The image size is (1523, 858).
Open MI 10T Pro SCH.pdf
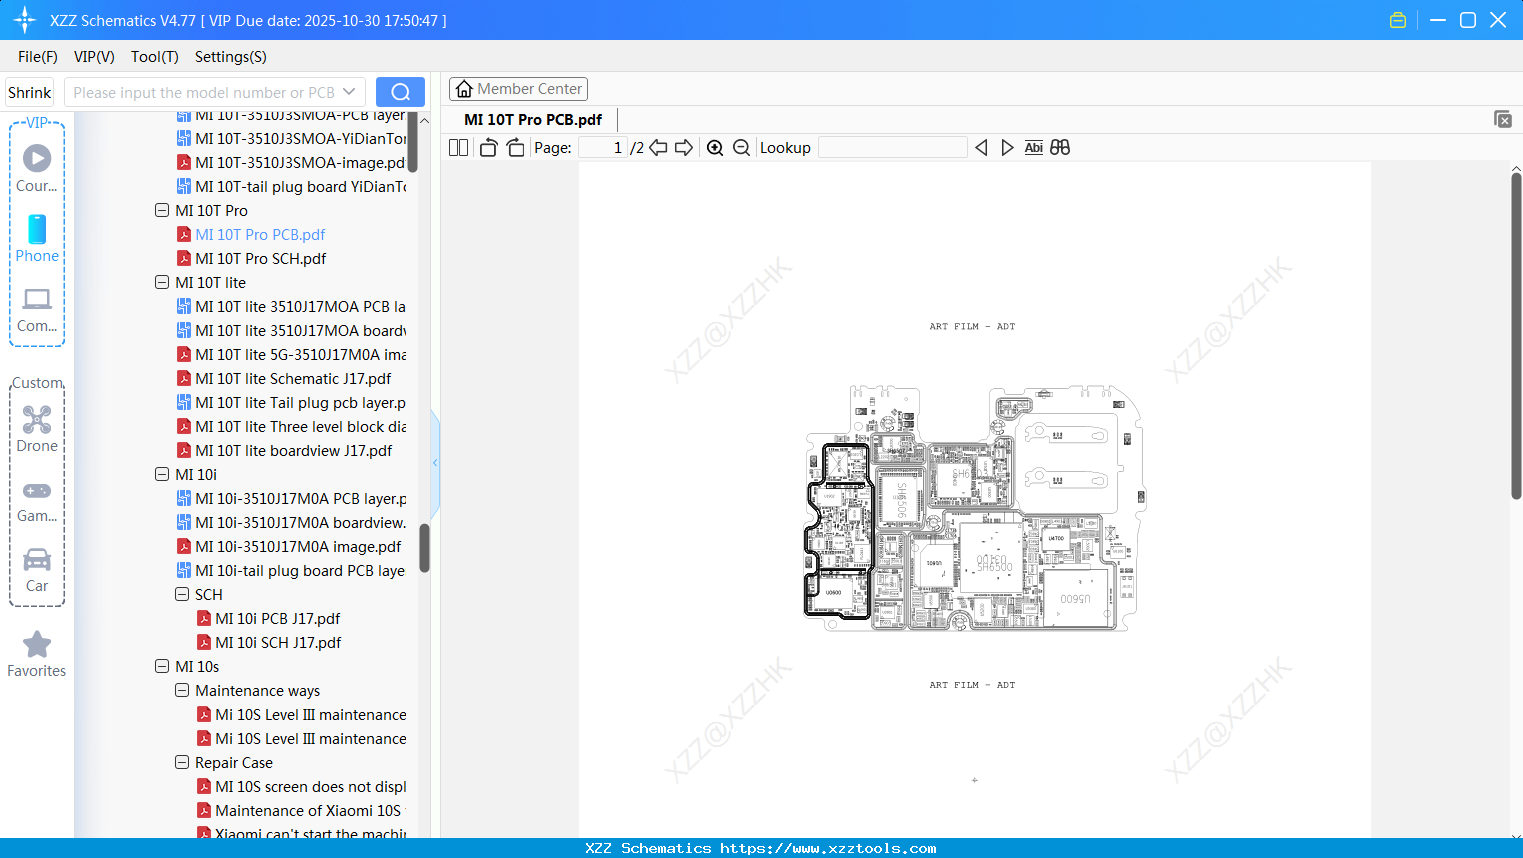(260, 258)
